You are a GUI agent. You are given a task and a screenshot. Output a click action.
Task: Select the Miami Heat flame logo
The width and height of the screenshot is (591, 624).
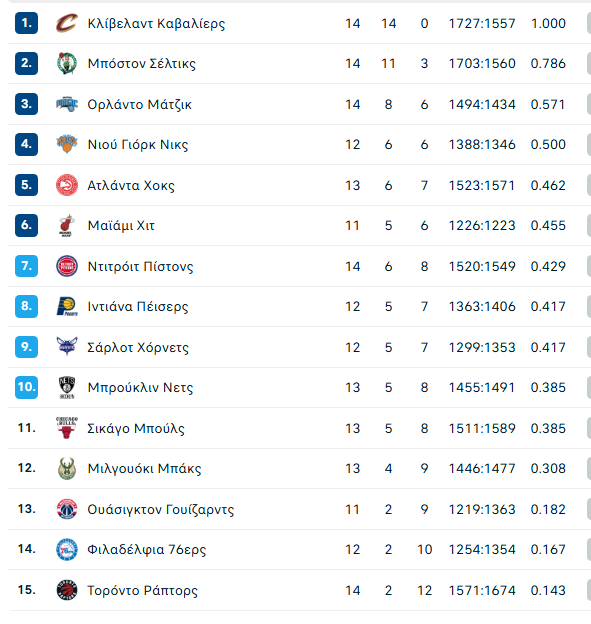66,225
